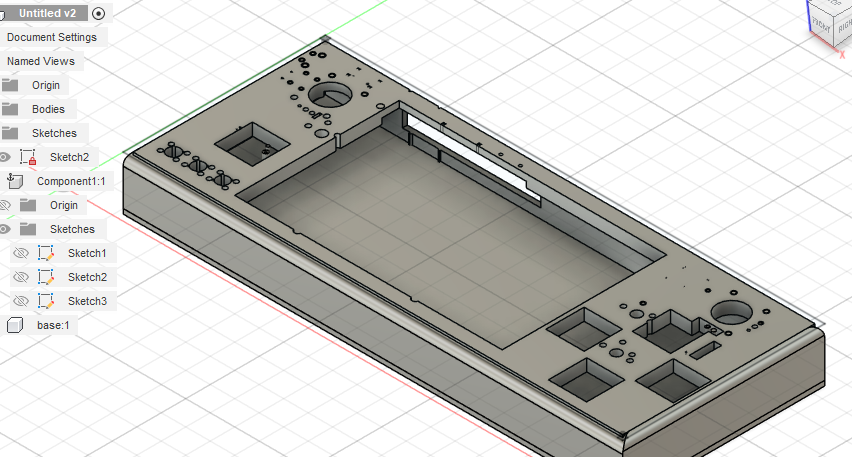
Task: Click the base:1 body icon
Action: [x=14, y=325]
